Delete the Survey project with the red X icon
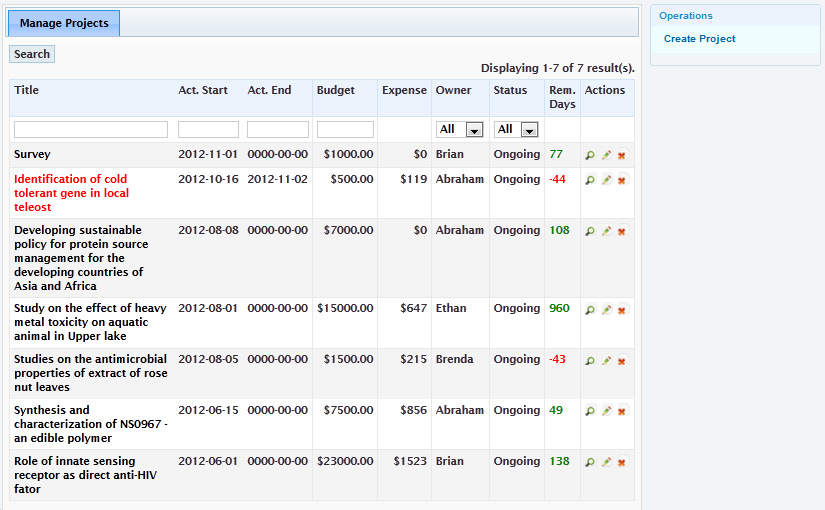Screen dimensions: 825x510 (x=621, y=156)
